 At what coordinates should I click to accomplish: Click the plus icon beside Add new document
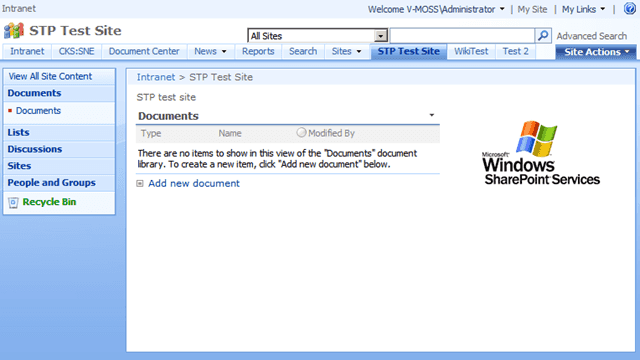pos(140,184)
